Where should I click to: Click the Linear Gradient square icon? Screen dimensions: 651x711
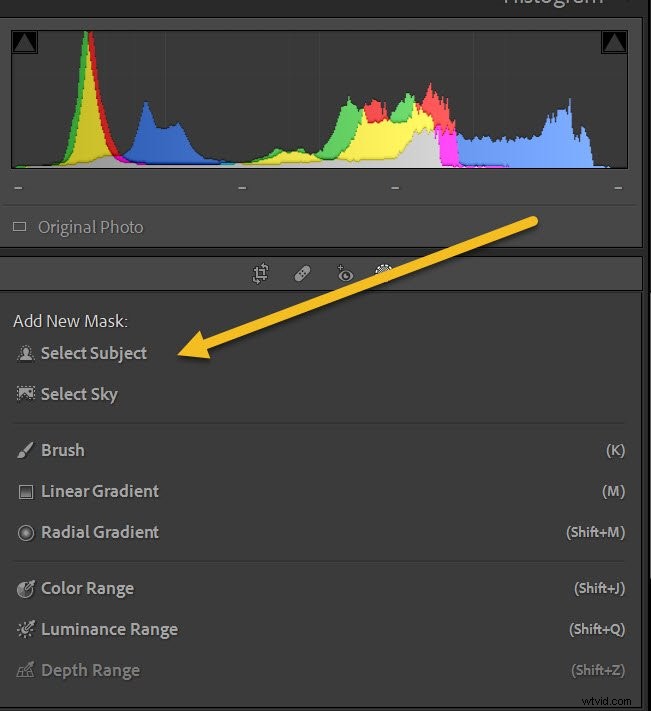pos(26,492)
